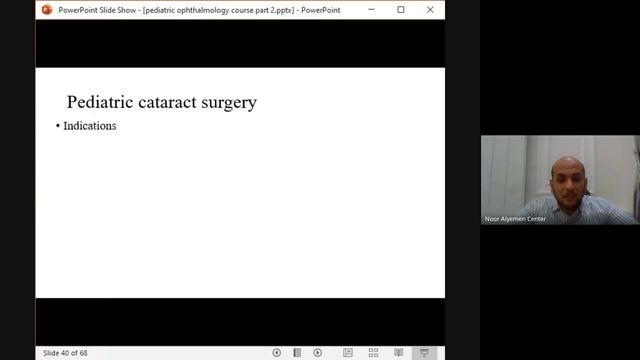Switch to Normal view icon

pyautogui.click(x=348, y=353)
